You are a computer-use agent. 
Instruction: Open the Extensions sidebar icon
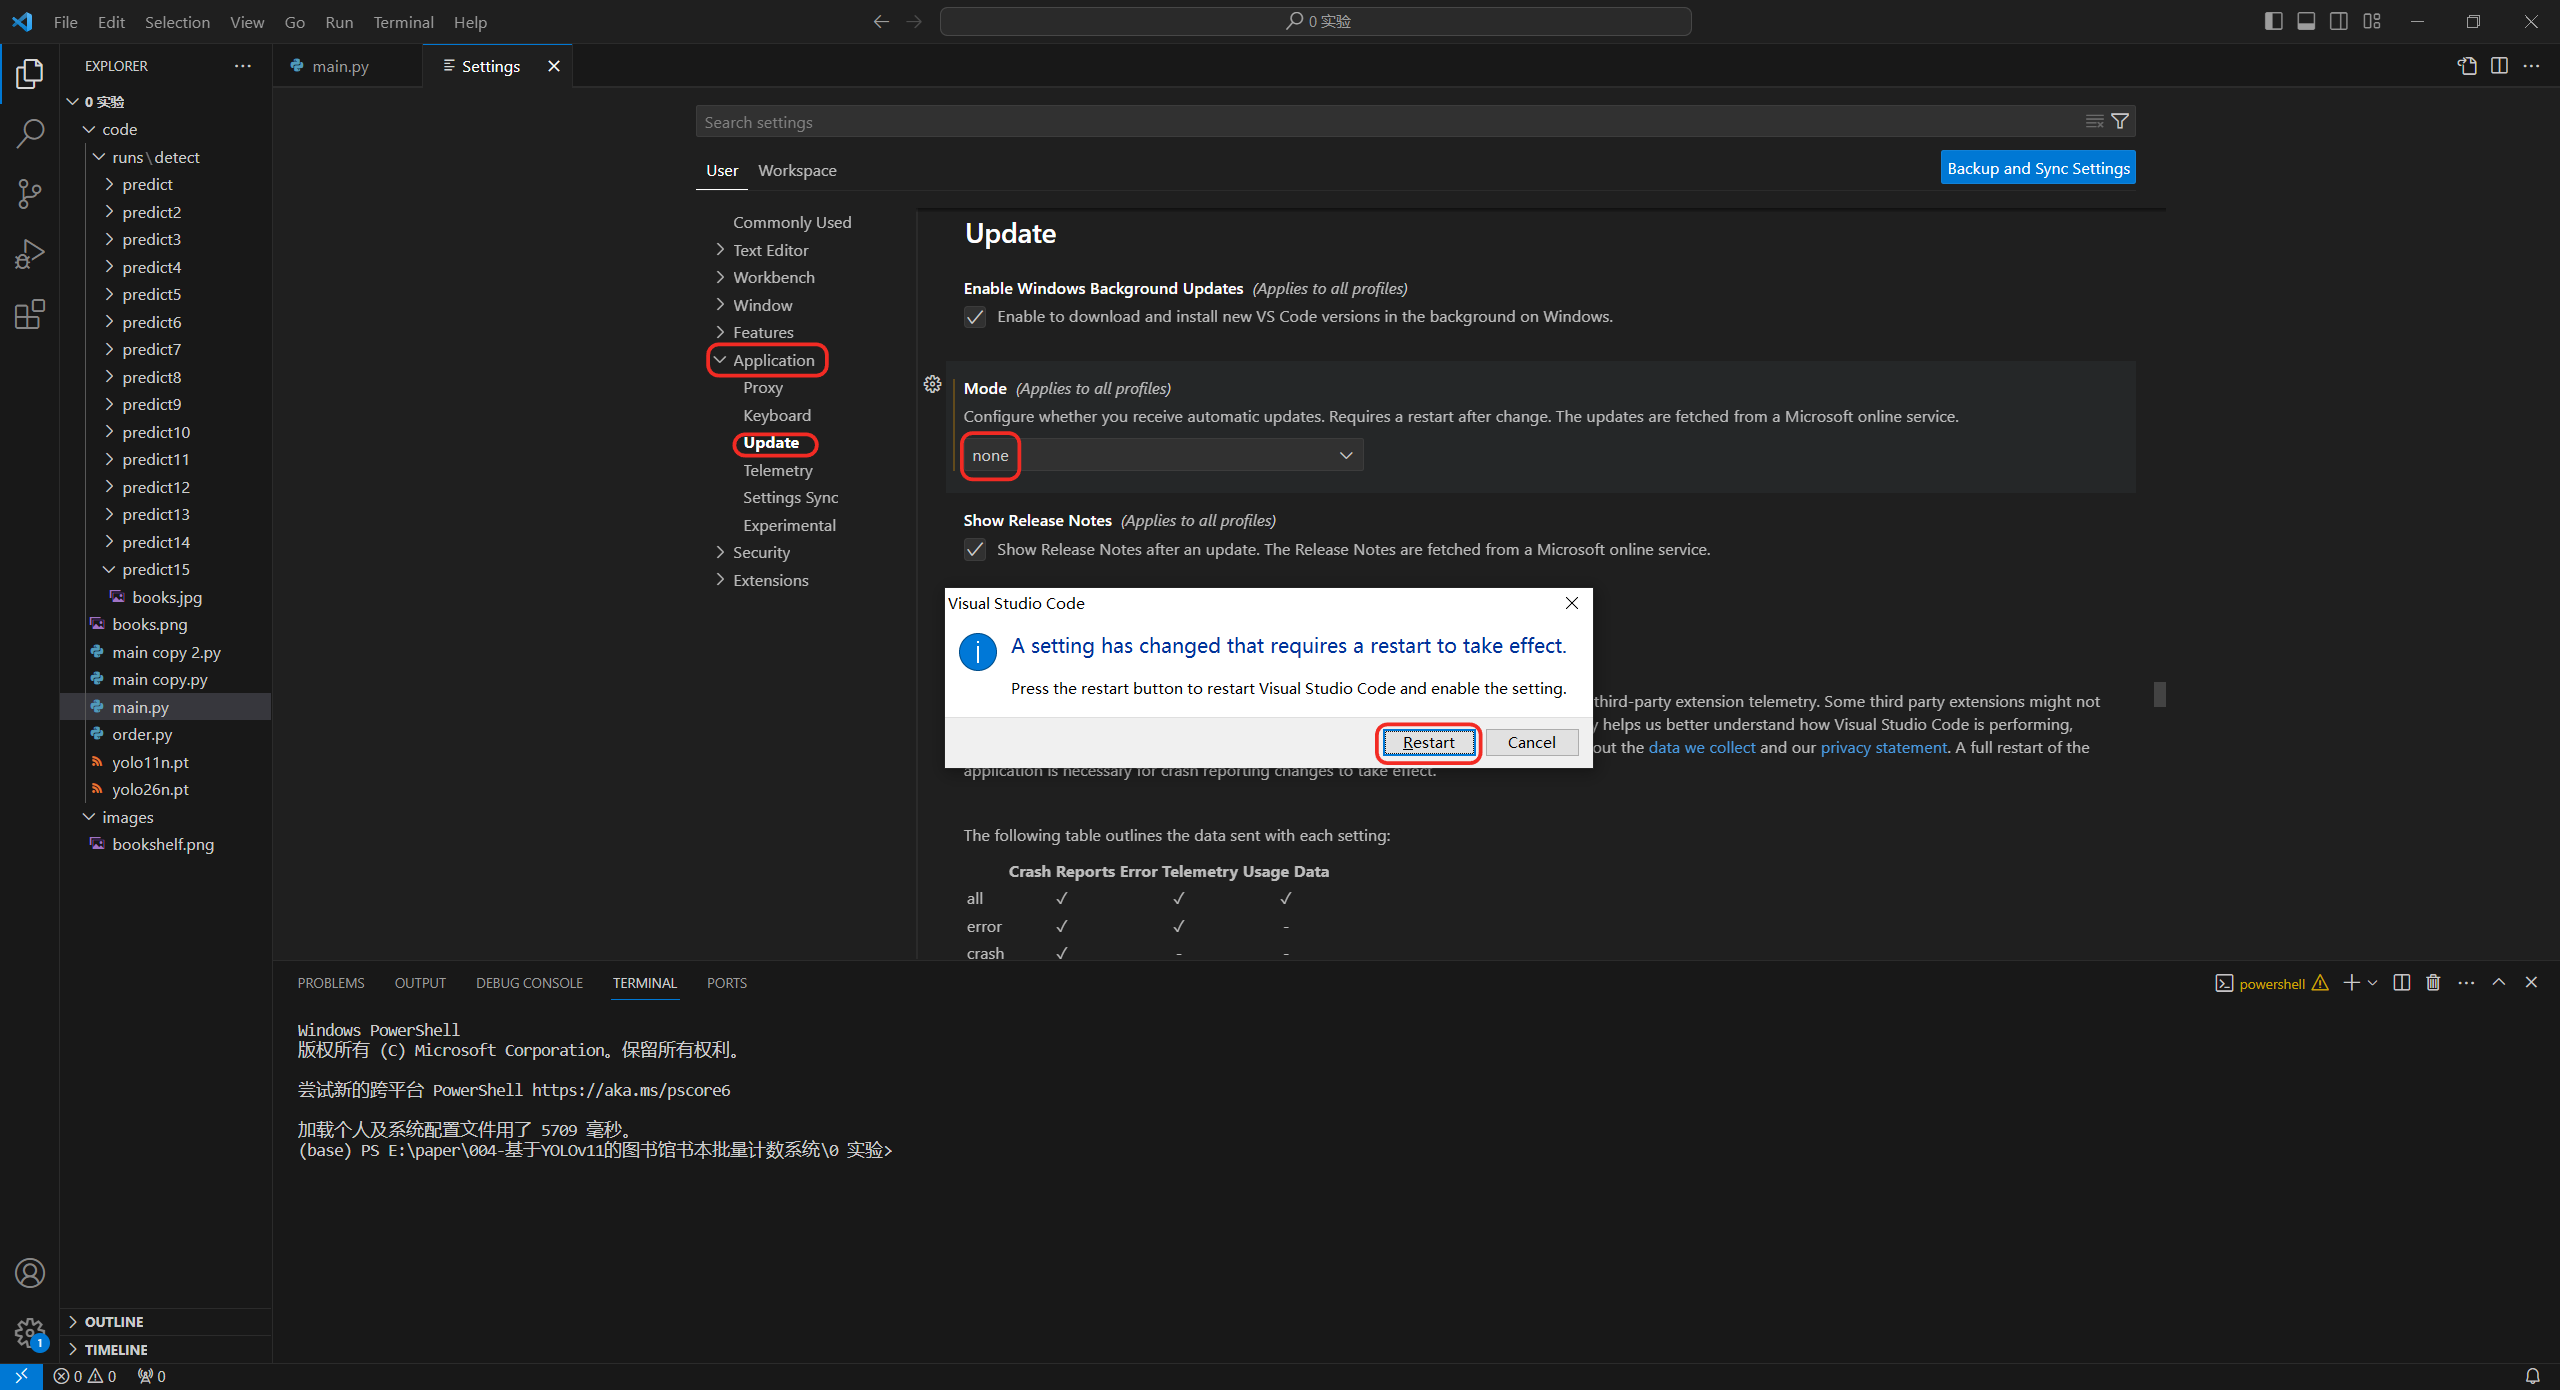point(29,315)
